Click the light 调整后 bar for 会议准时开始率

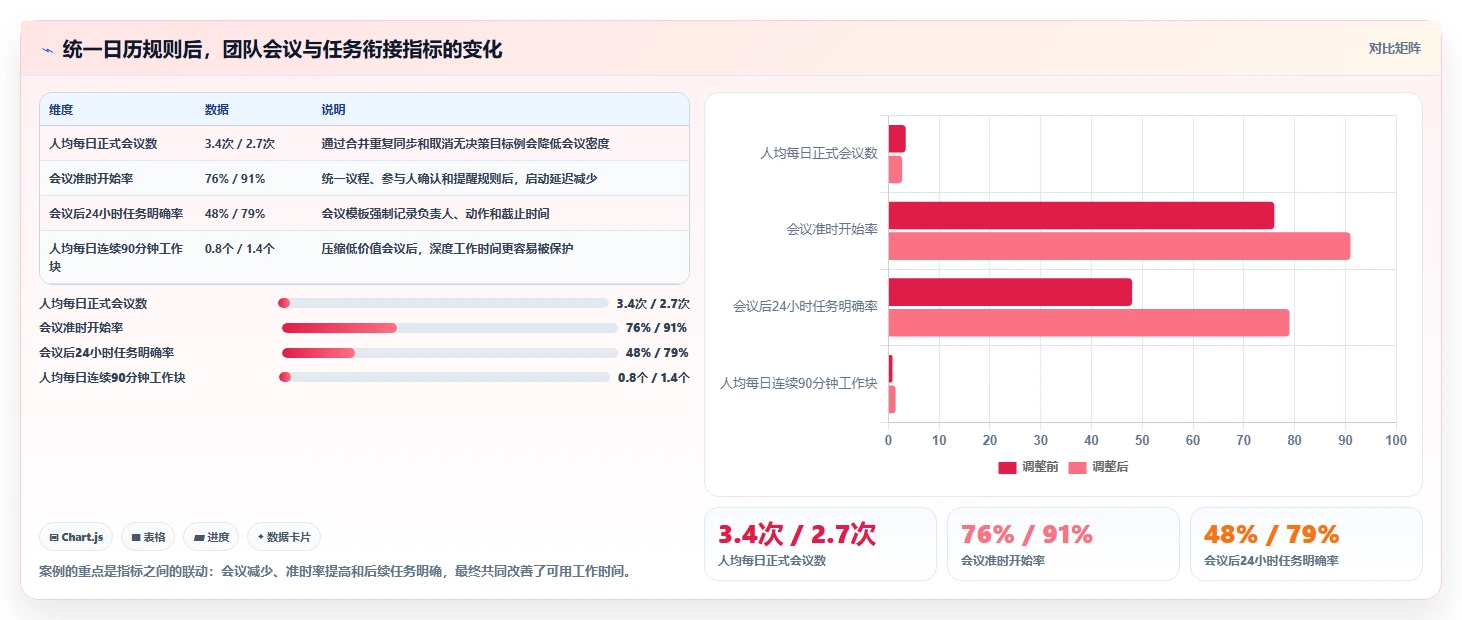tap(1119, 246)
